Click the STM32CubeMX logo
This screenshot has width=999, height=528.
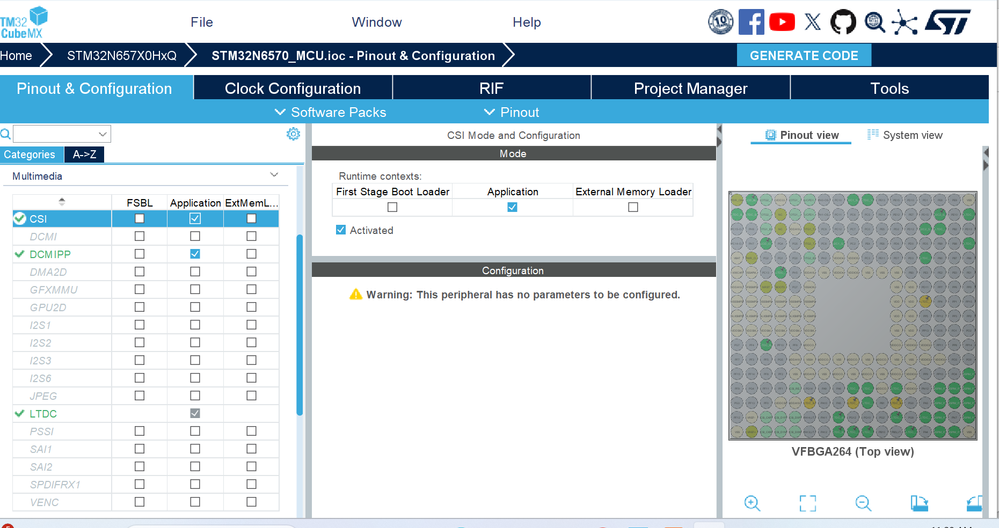coord(24,22)
